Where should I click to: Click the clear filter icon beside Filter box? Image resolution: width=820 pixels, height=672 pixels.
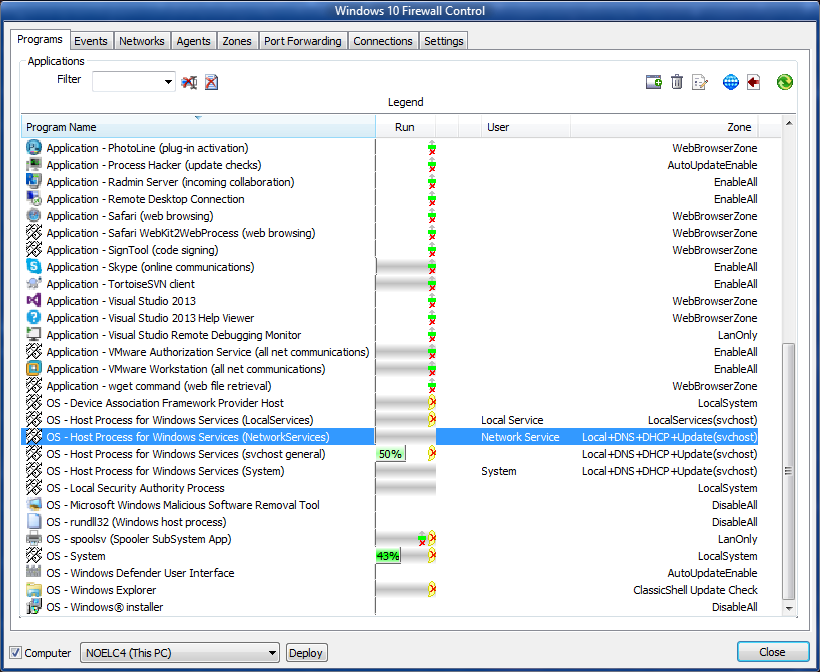point(189,82)
